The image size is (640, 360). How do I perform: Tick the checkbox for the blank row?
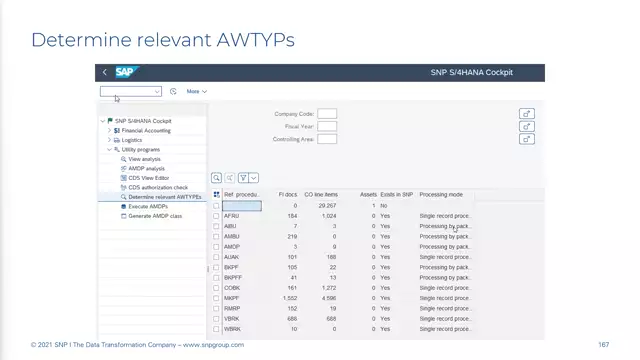pyautogui.click(x=216, y=206)
